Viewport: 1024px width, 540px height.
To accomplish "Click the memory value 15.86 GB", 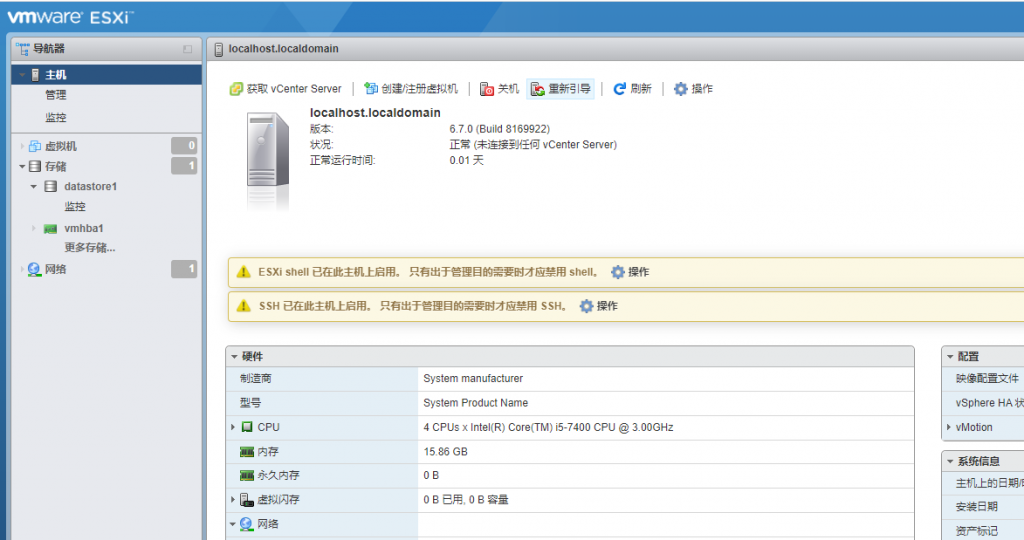I will point(445,452).
